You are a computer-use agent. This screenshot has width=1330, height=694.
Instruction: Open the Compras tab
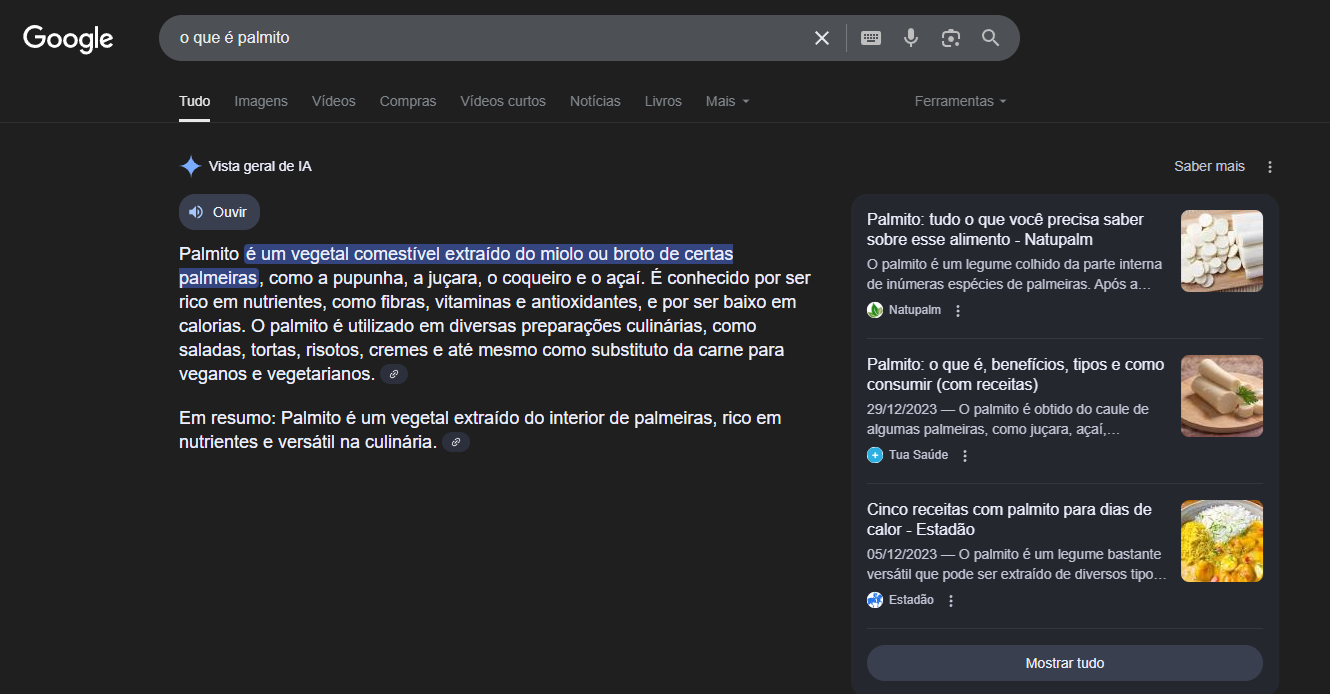(x=408, y=101)
